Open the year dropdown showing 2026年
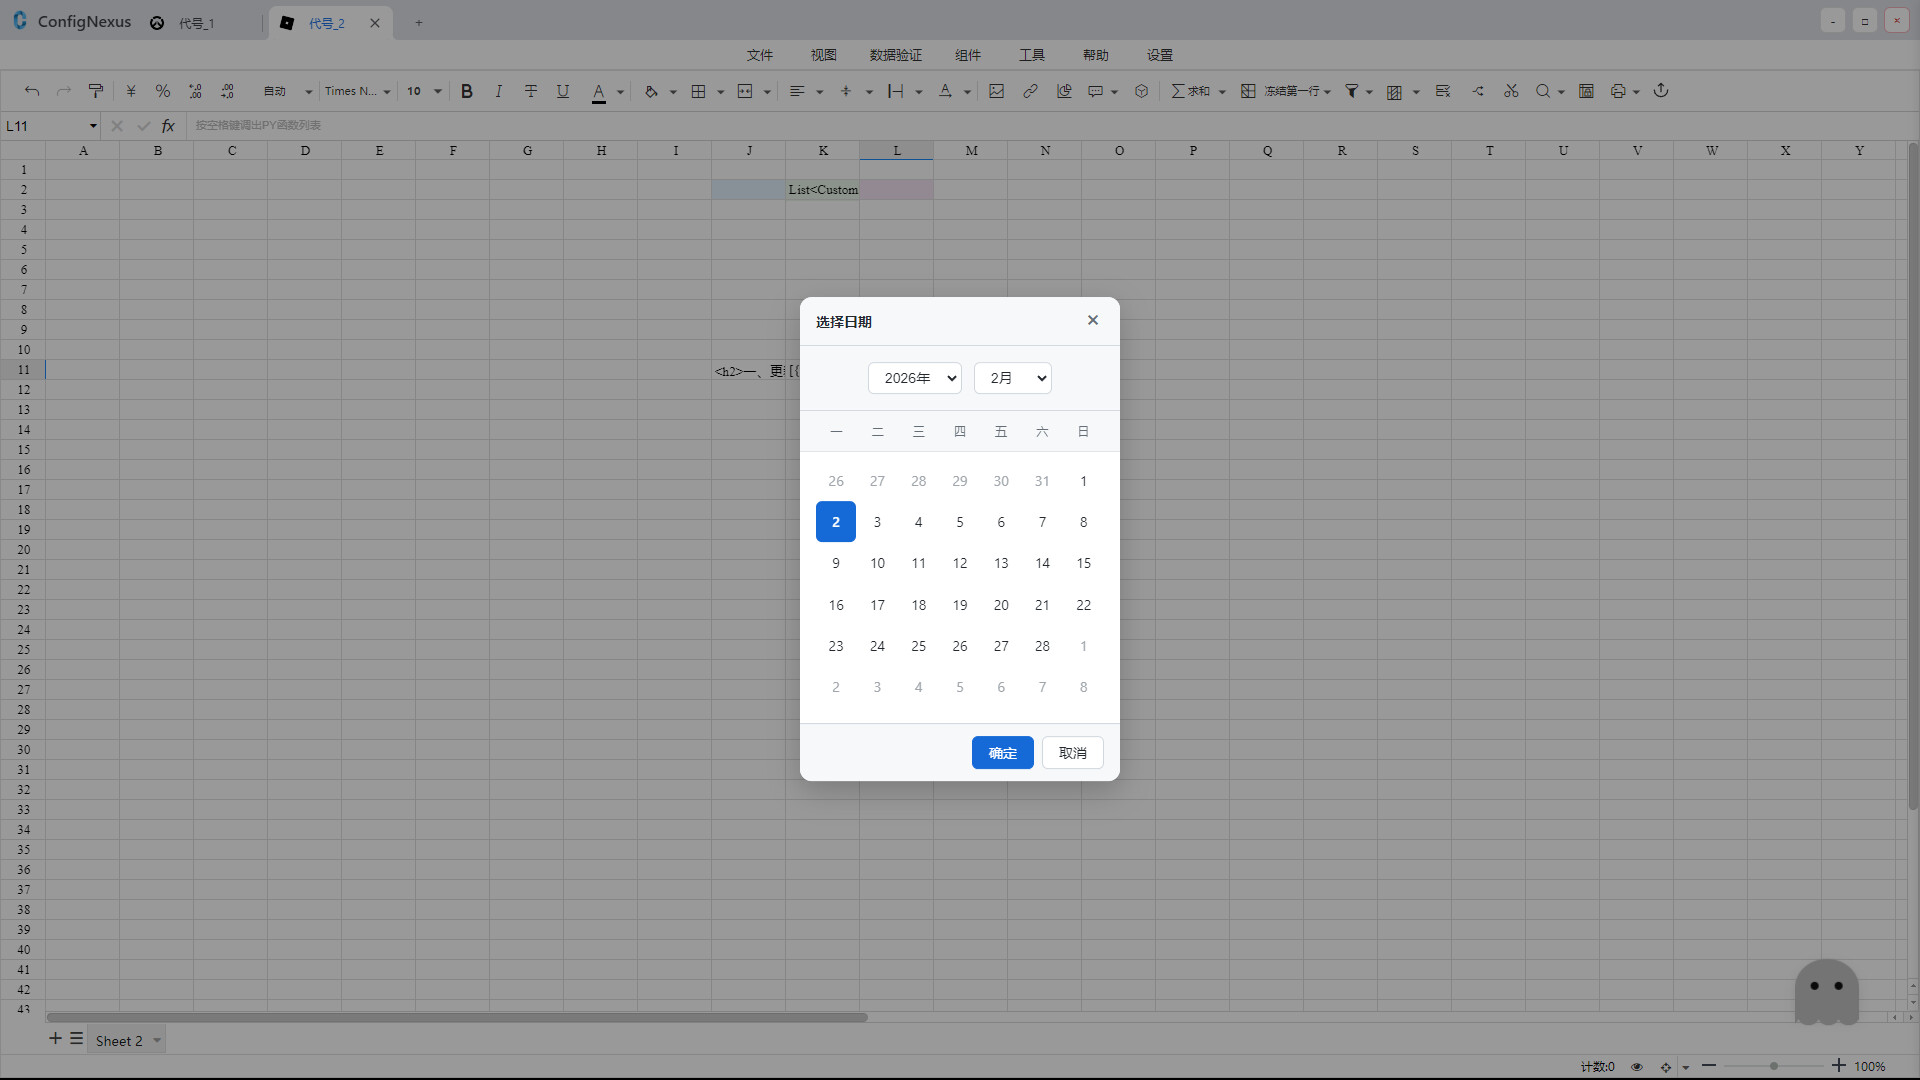 click(x=914, y=378)
